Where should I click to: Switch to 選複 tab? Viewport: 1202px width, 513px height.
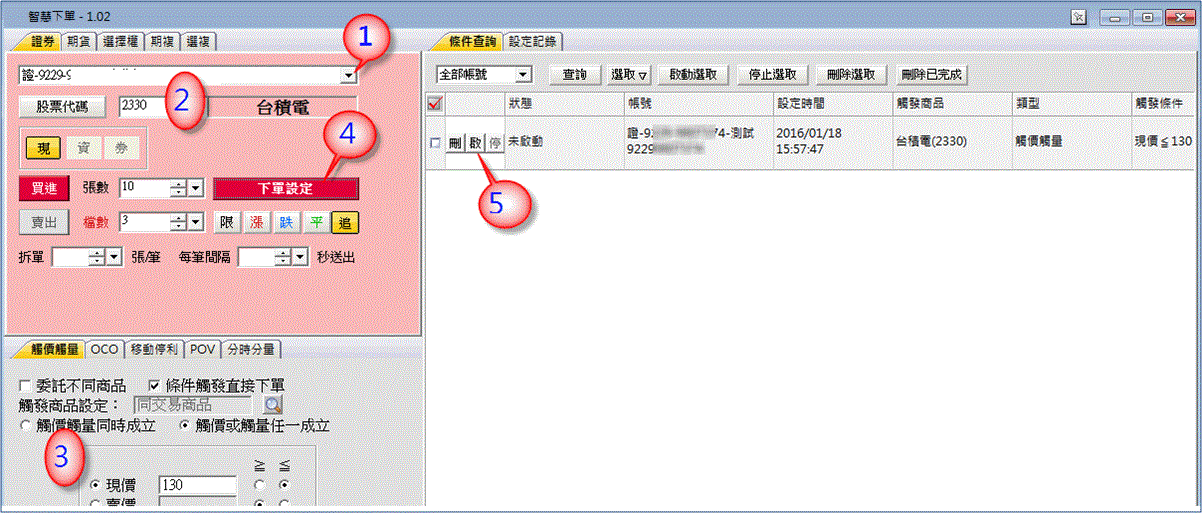(x=199, y=41)
